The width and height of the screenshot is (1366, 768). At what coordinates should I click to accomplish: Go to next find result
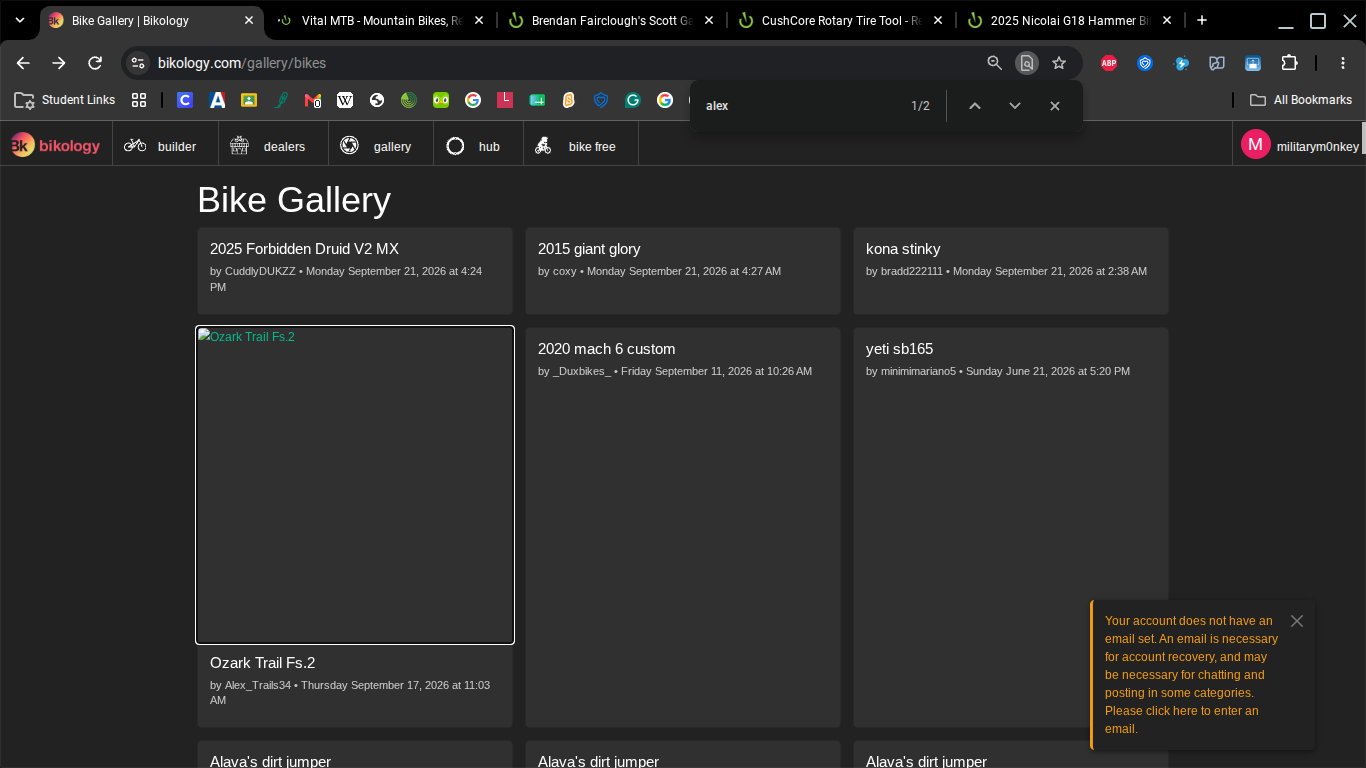[1015, 106]
